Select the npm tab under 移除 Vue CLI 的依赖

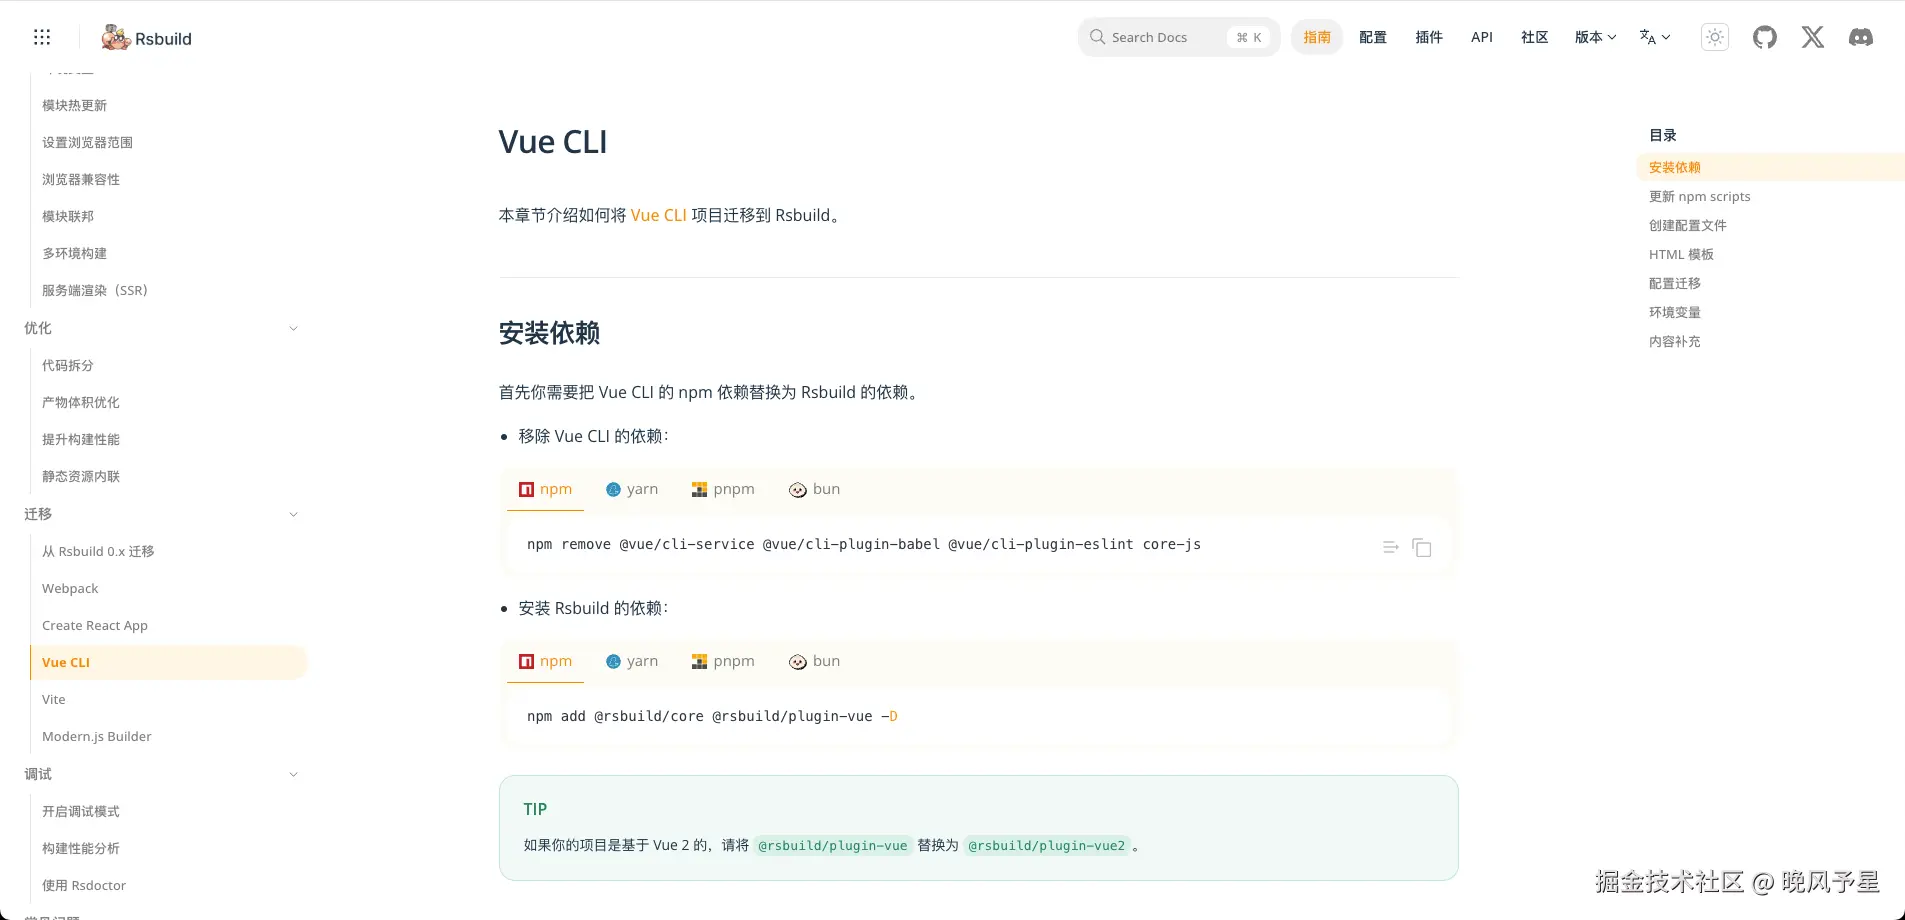click(x=545, y=489)
